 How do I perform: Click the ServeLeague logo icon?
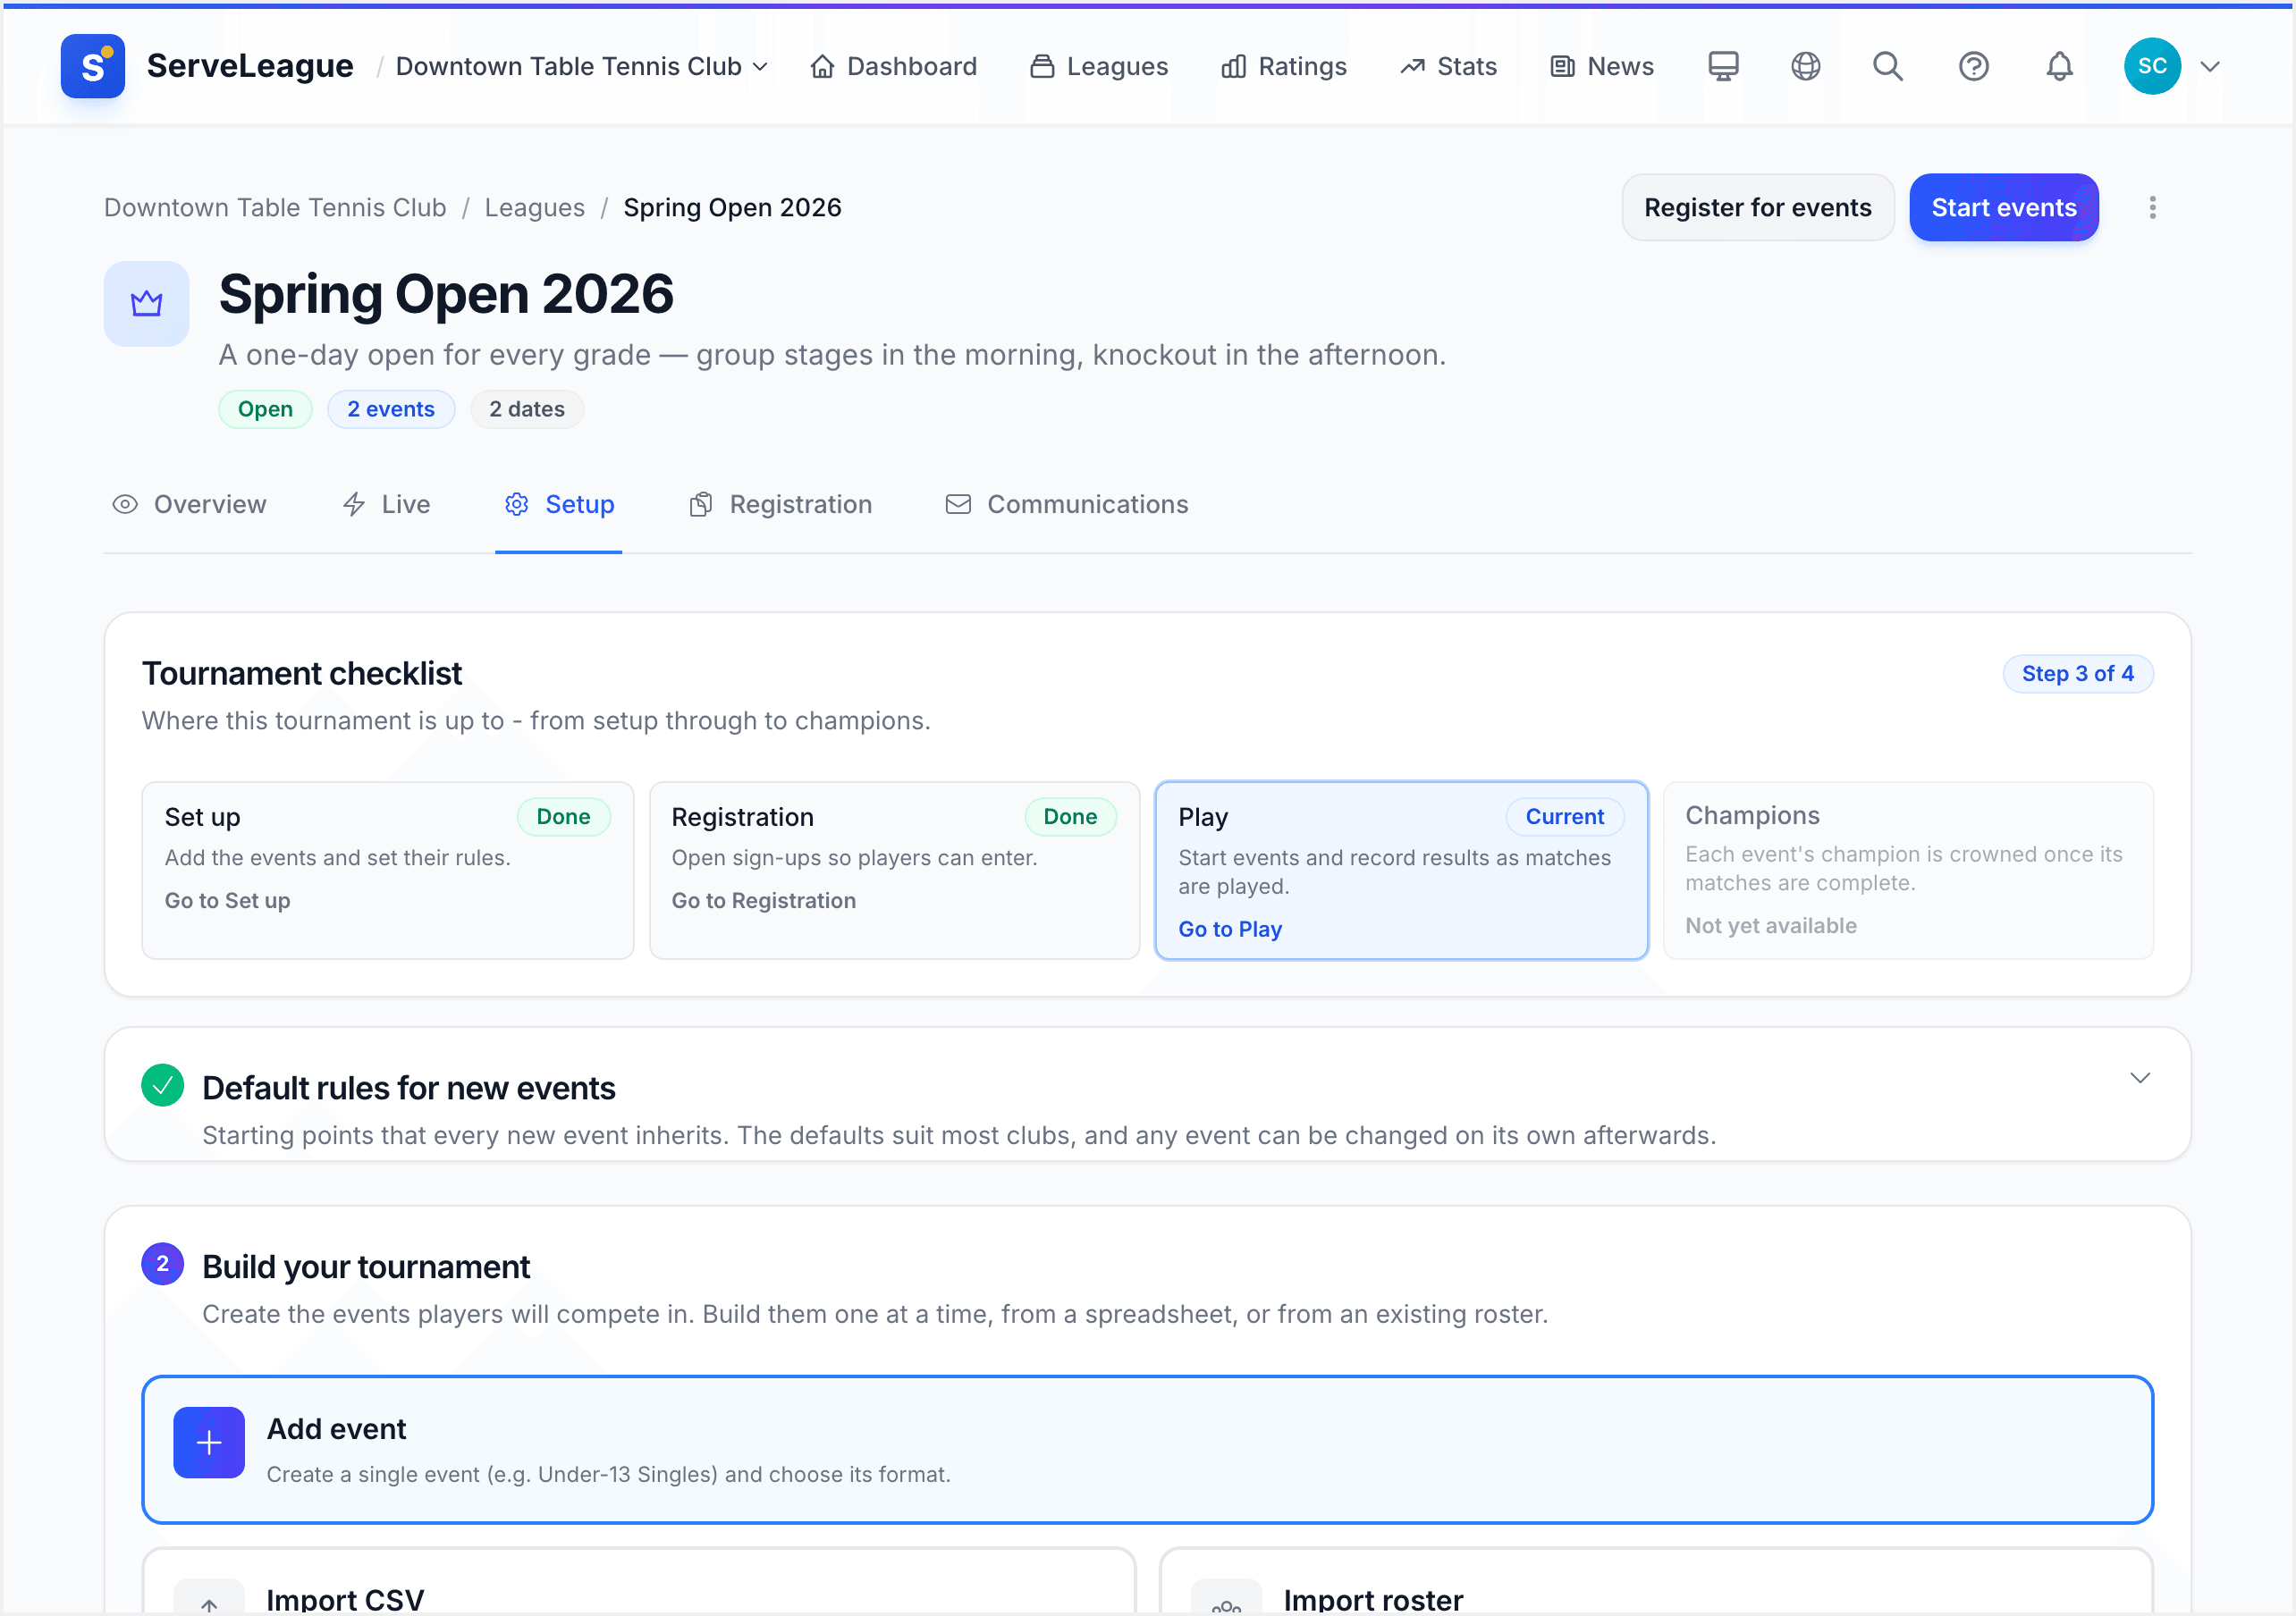[x=92, y=66]
